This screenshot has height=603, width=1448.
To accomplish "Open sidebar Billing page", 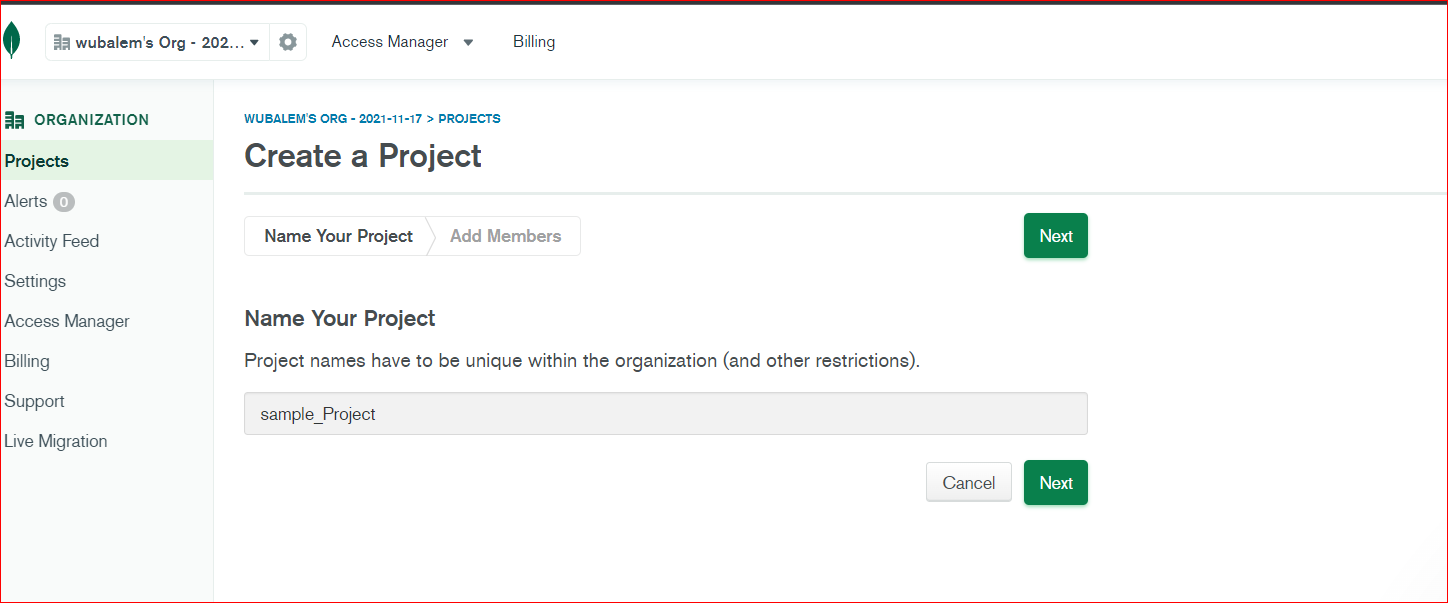I will [x=27, y=361].
